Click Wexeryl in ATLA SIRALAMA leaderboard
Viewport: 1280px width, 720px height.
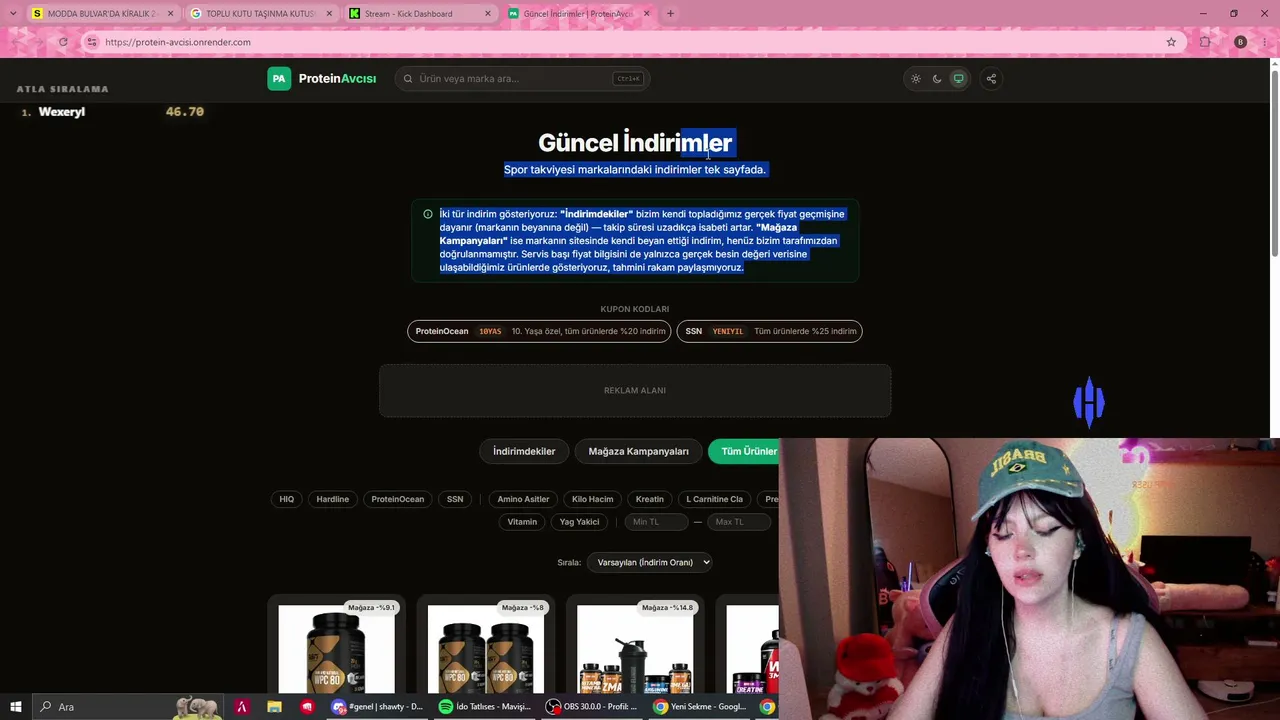coord(61,112)
